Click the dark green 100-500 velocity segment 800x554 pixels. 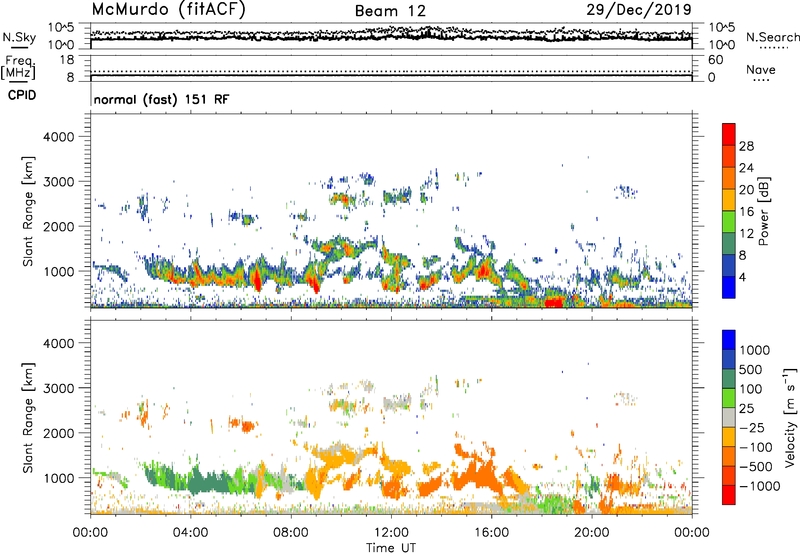[729, 379]
